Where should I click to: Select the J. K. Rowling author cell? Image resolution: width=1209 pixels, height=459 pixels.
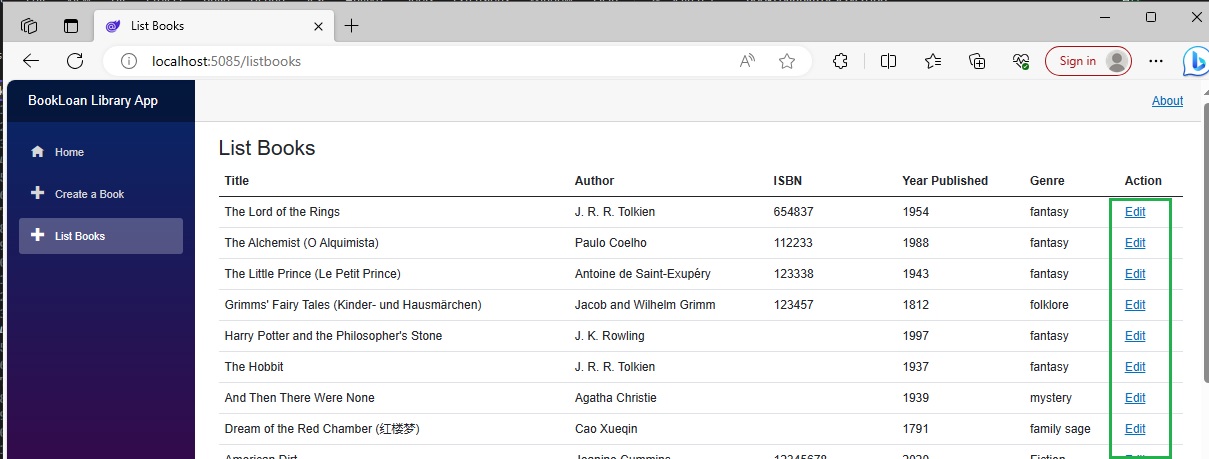pyautogui.click(x=610, y=336)
